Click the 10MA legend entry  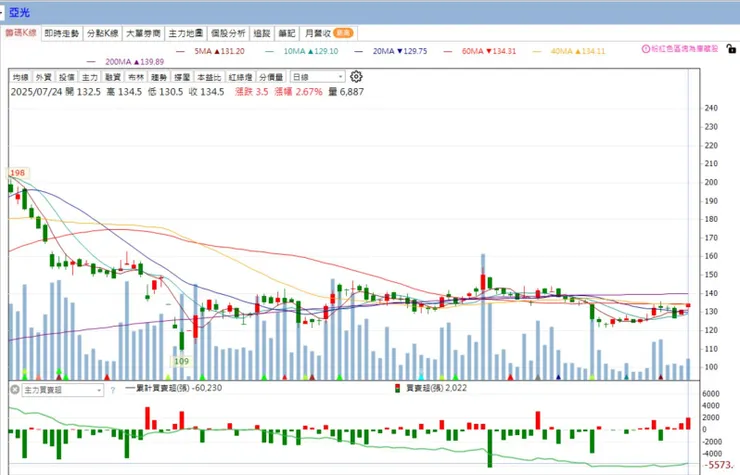click(x=302, y=51)
